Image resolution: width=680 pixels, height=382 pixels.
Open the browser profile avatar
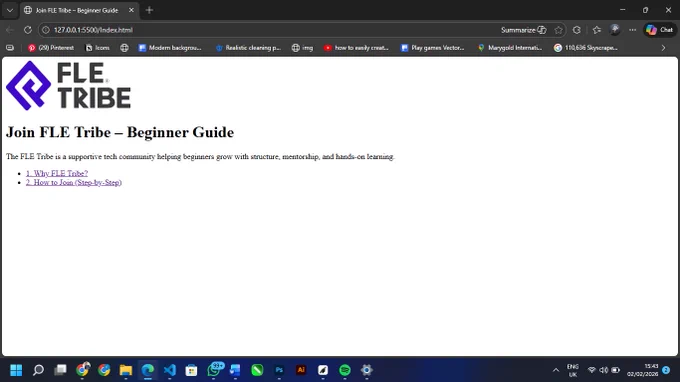point(615,29)
